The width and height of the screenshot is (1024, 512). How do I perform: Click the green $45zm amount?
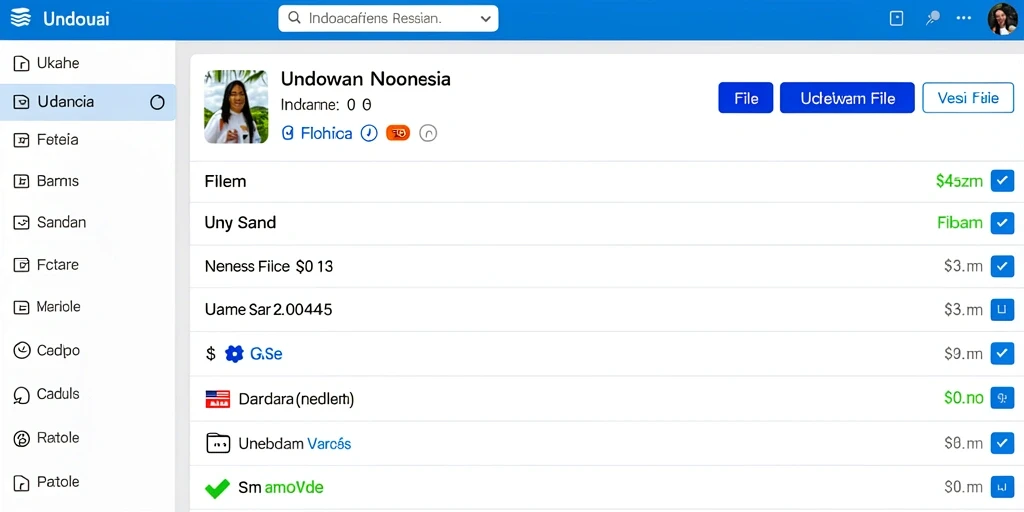[959, 182]
